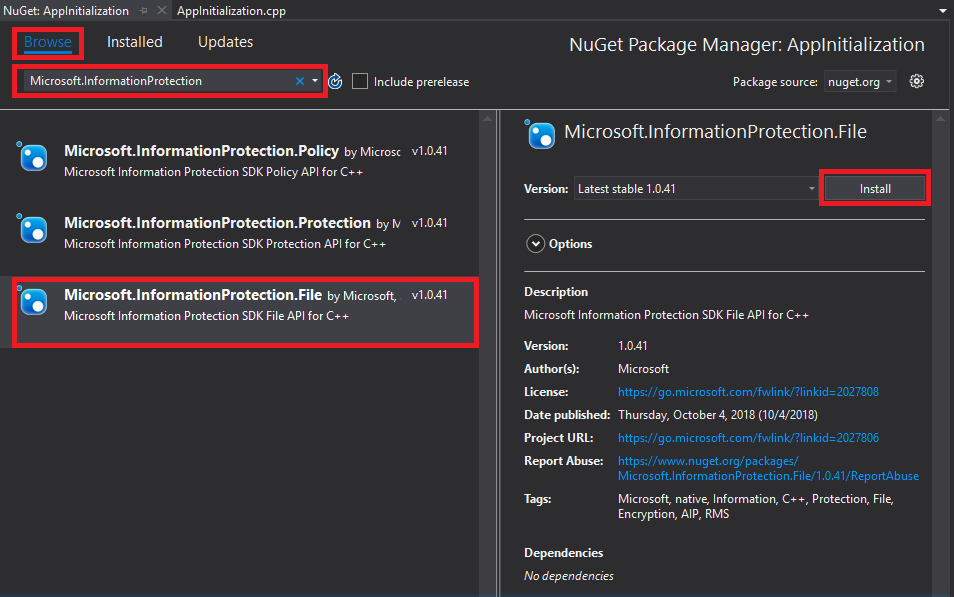
Task: Open NuGet package source settings gear
Action: coord(916,82)
